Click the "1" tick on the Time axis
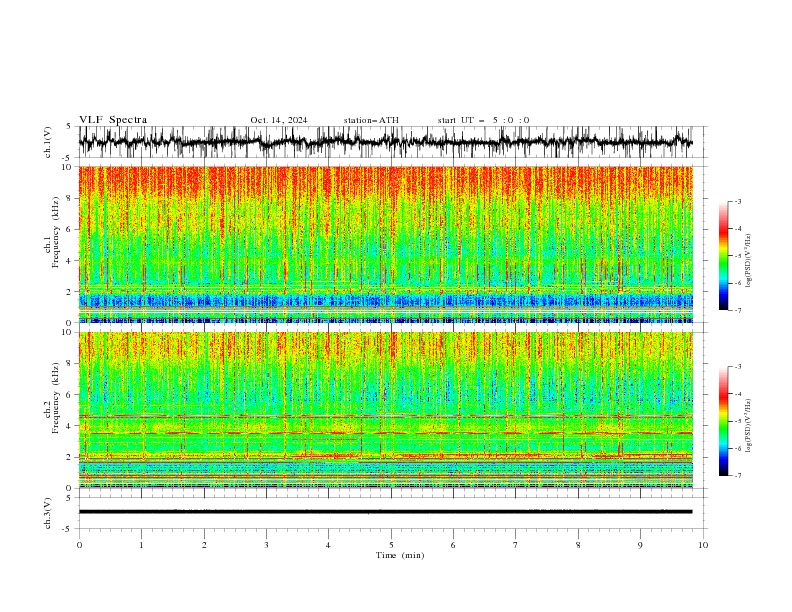The width and height of the screenshot is (792, 612). pyautogui.click(x=141, y=545)
